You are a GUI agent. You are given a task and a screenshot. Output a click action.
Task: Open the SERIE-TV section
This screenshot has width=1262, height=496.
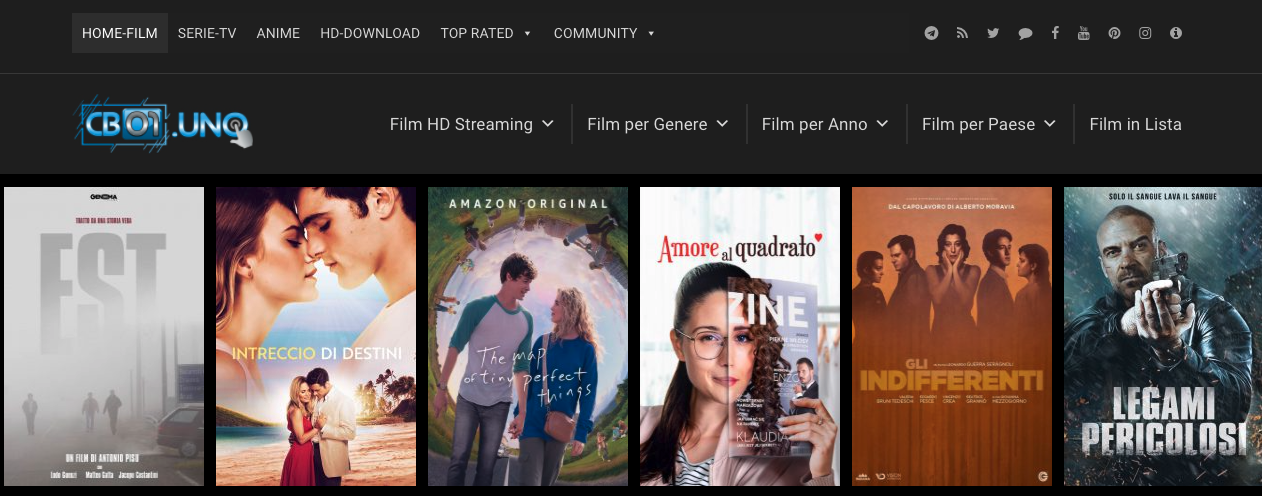click(207, 33)
